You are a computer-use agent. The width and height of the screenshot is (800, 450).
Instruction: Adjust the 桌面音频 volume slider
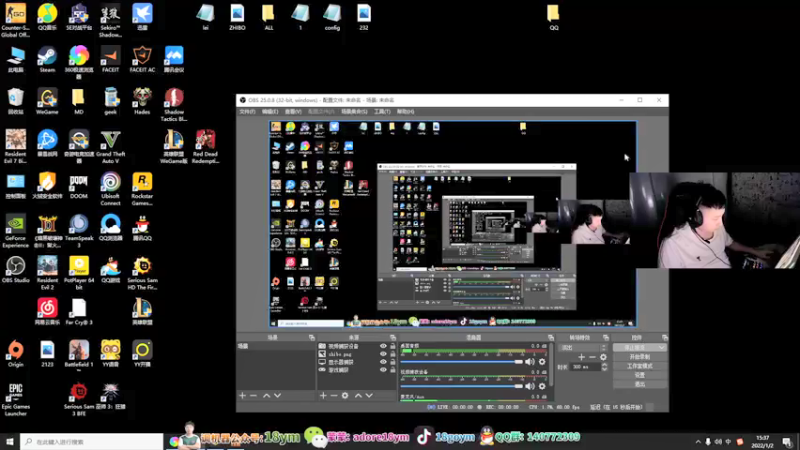462,362
